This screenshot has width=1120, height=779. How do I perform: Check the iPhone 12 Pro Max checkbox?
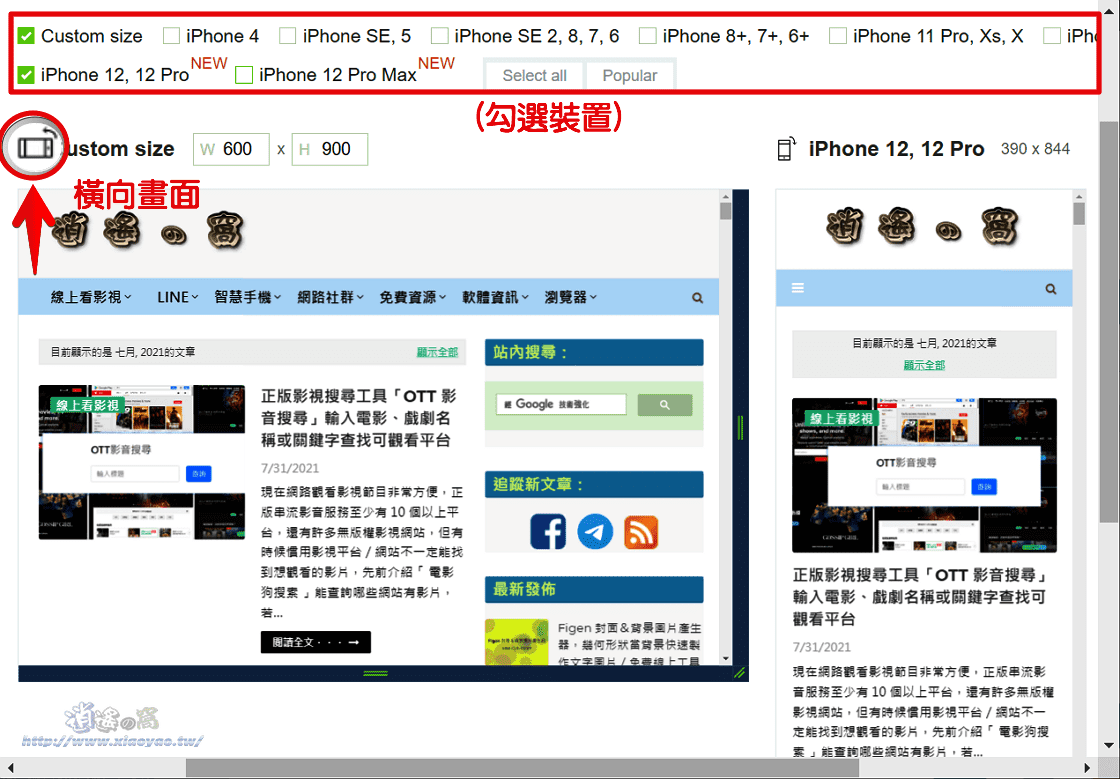(244, 74)
